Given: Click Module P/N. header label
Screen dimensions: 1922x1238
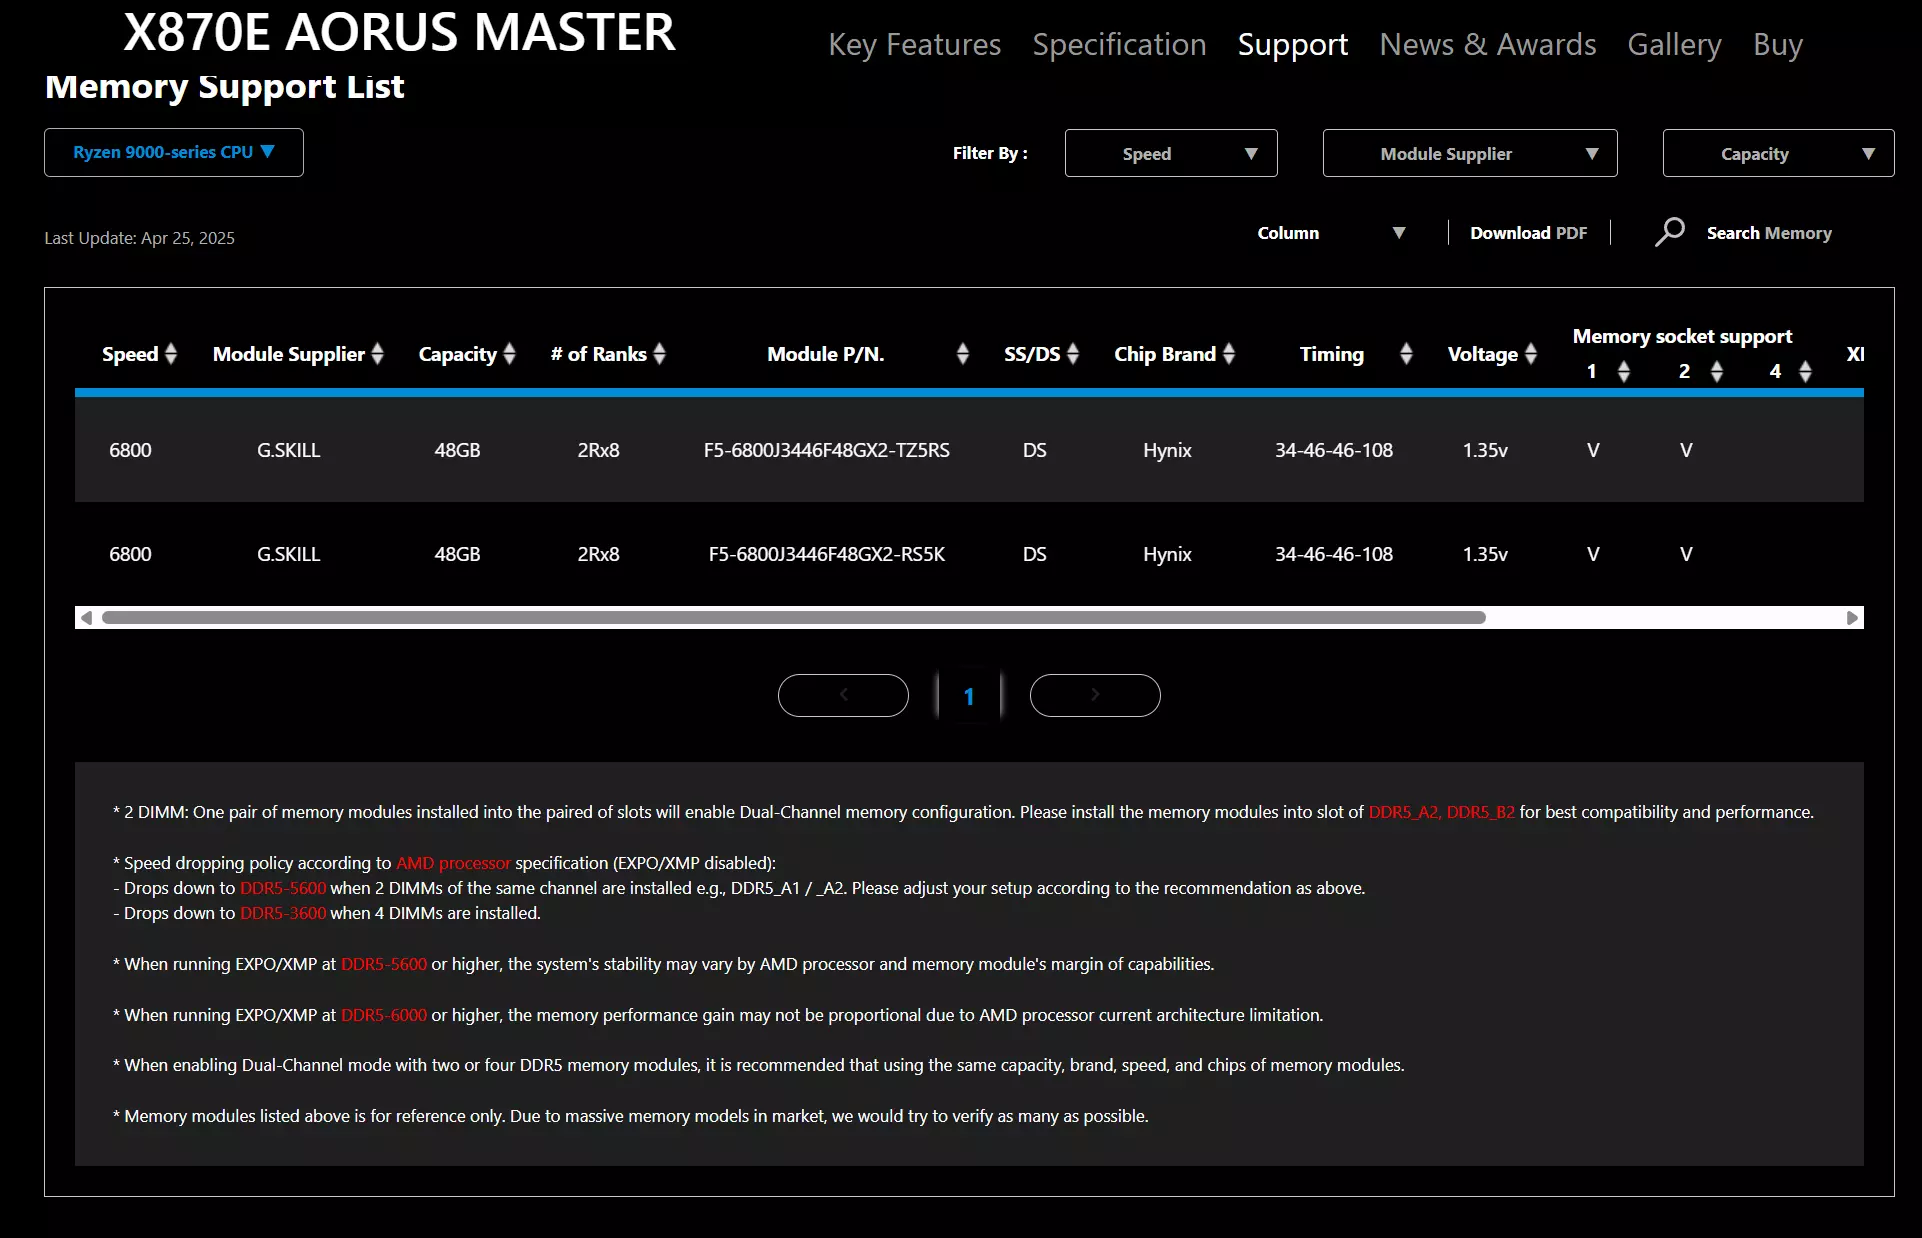Looking at the screenshot, I should point(826,354).
